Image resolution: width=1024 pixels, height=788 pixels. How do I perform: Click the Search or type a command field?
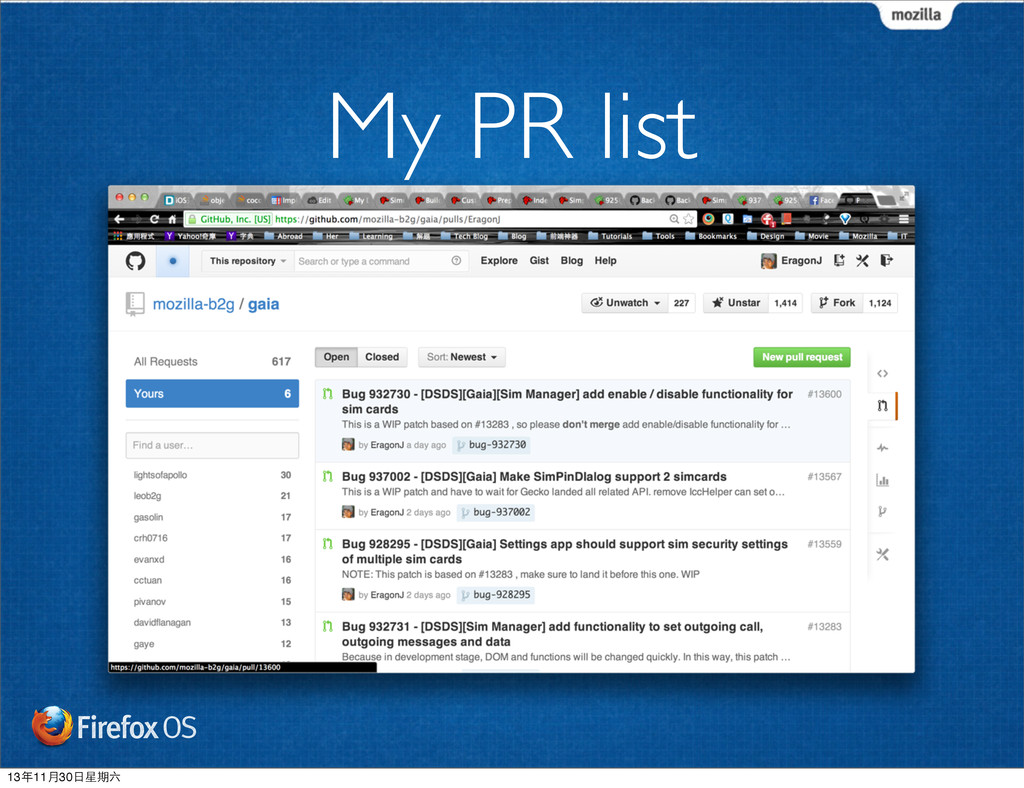[381, 261]
